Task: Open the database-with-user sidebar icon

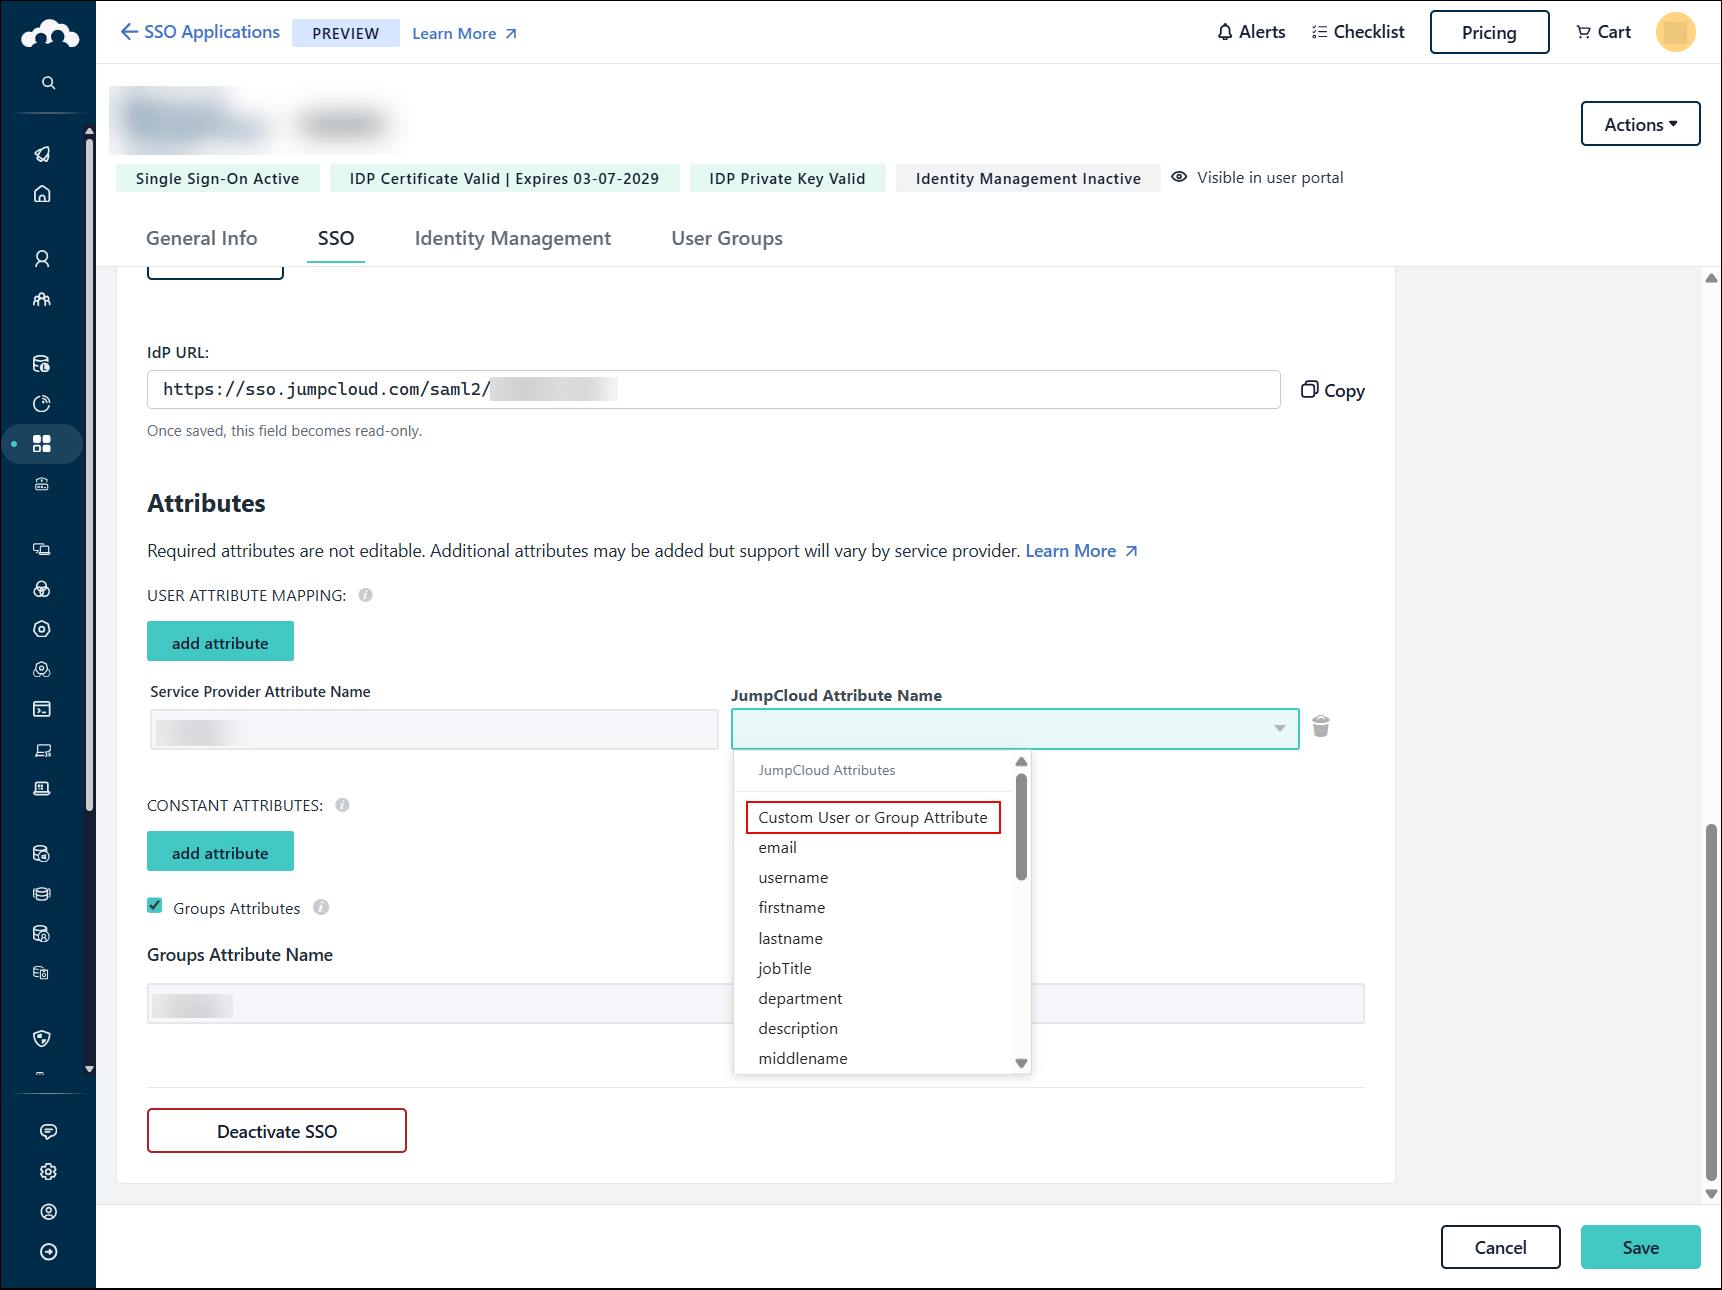Action: (42, 934)
